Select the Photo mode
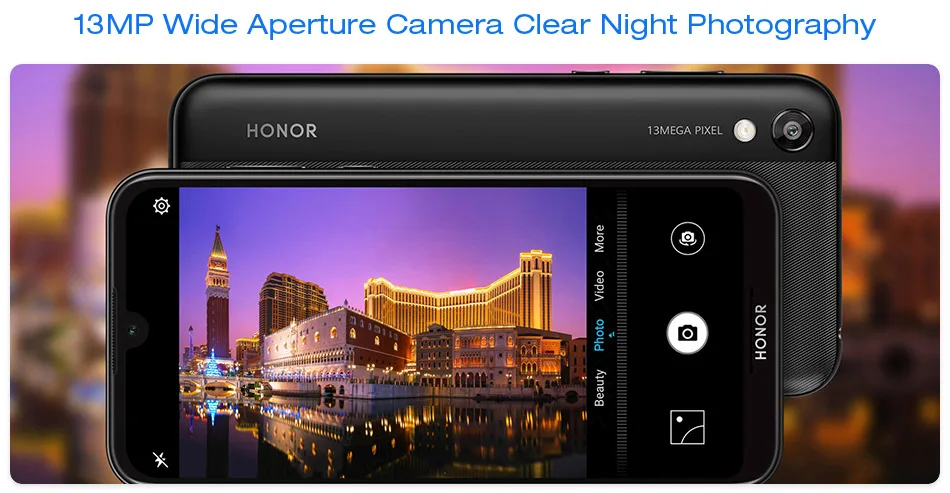Viewport: 950px width, 493px height. click(599, 336)
